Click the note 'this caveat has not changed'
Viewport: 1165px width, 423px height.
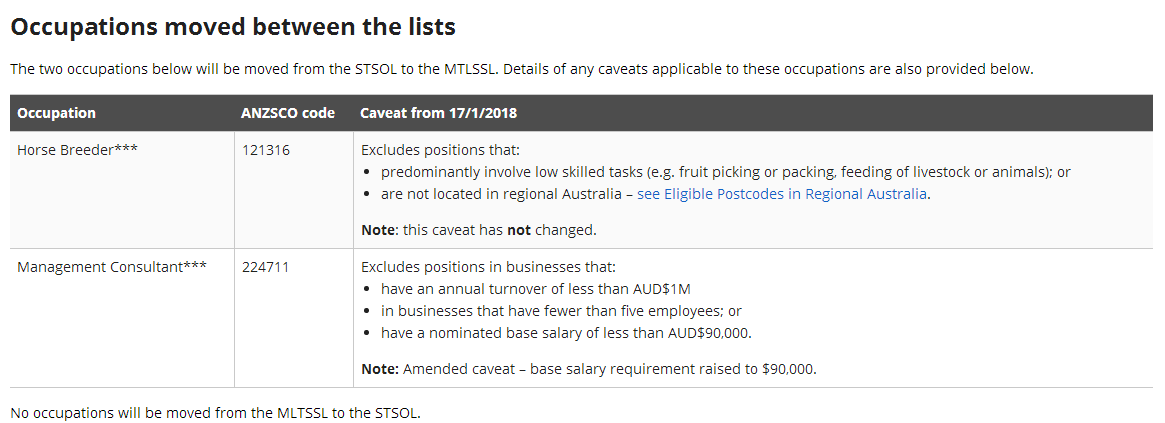pyautogui.click(x=478, y=230)
